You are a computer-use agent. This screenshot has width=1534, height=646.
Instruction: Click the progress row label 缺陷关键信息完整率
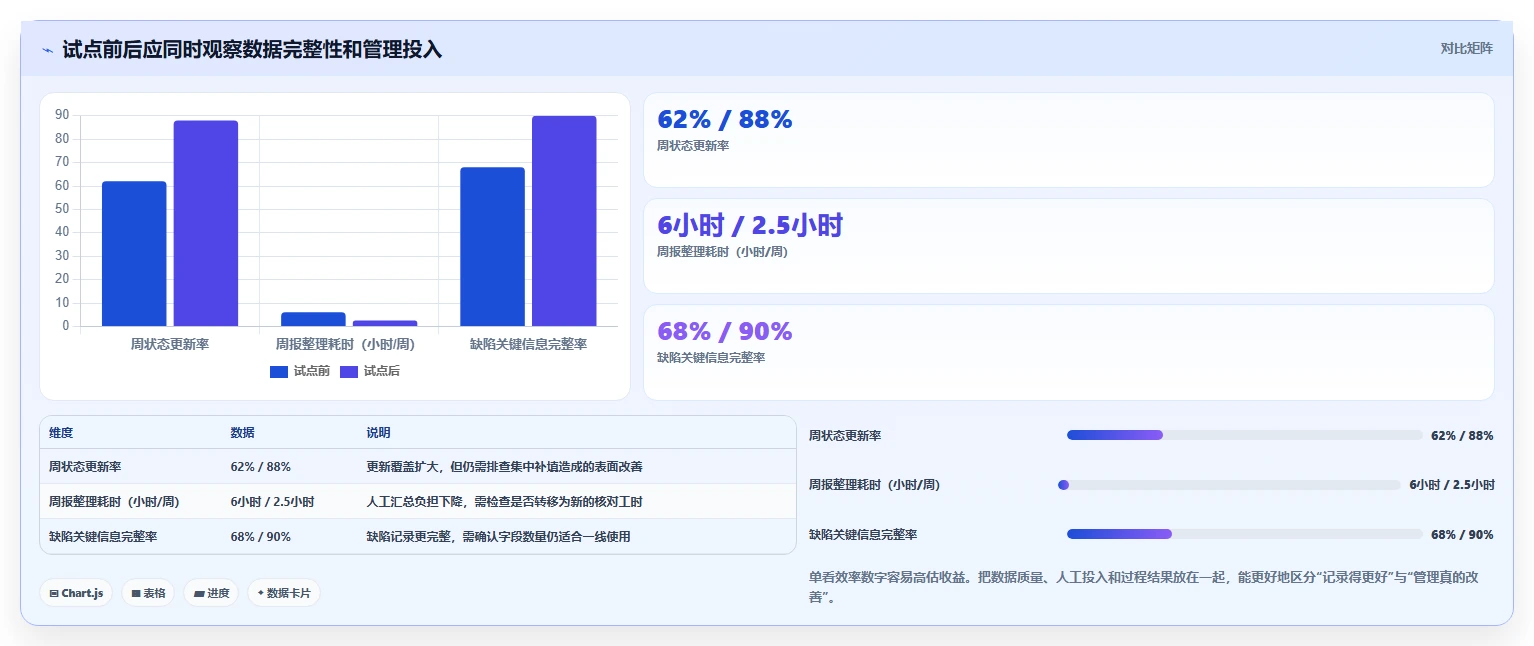(x=863, y=535)
